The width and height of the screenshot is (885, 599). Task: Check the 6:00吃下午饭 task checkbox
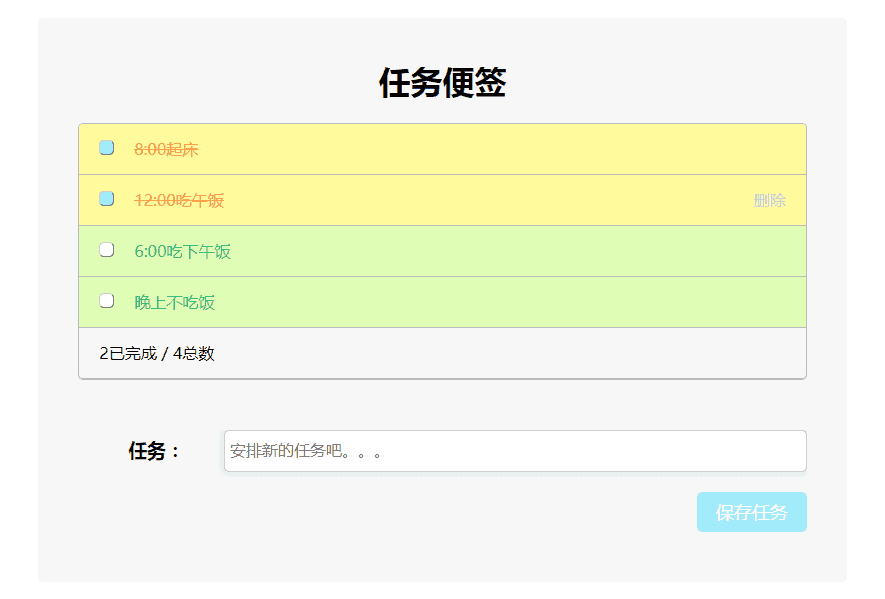tap(107, 250)
